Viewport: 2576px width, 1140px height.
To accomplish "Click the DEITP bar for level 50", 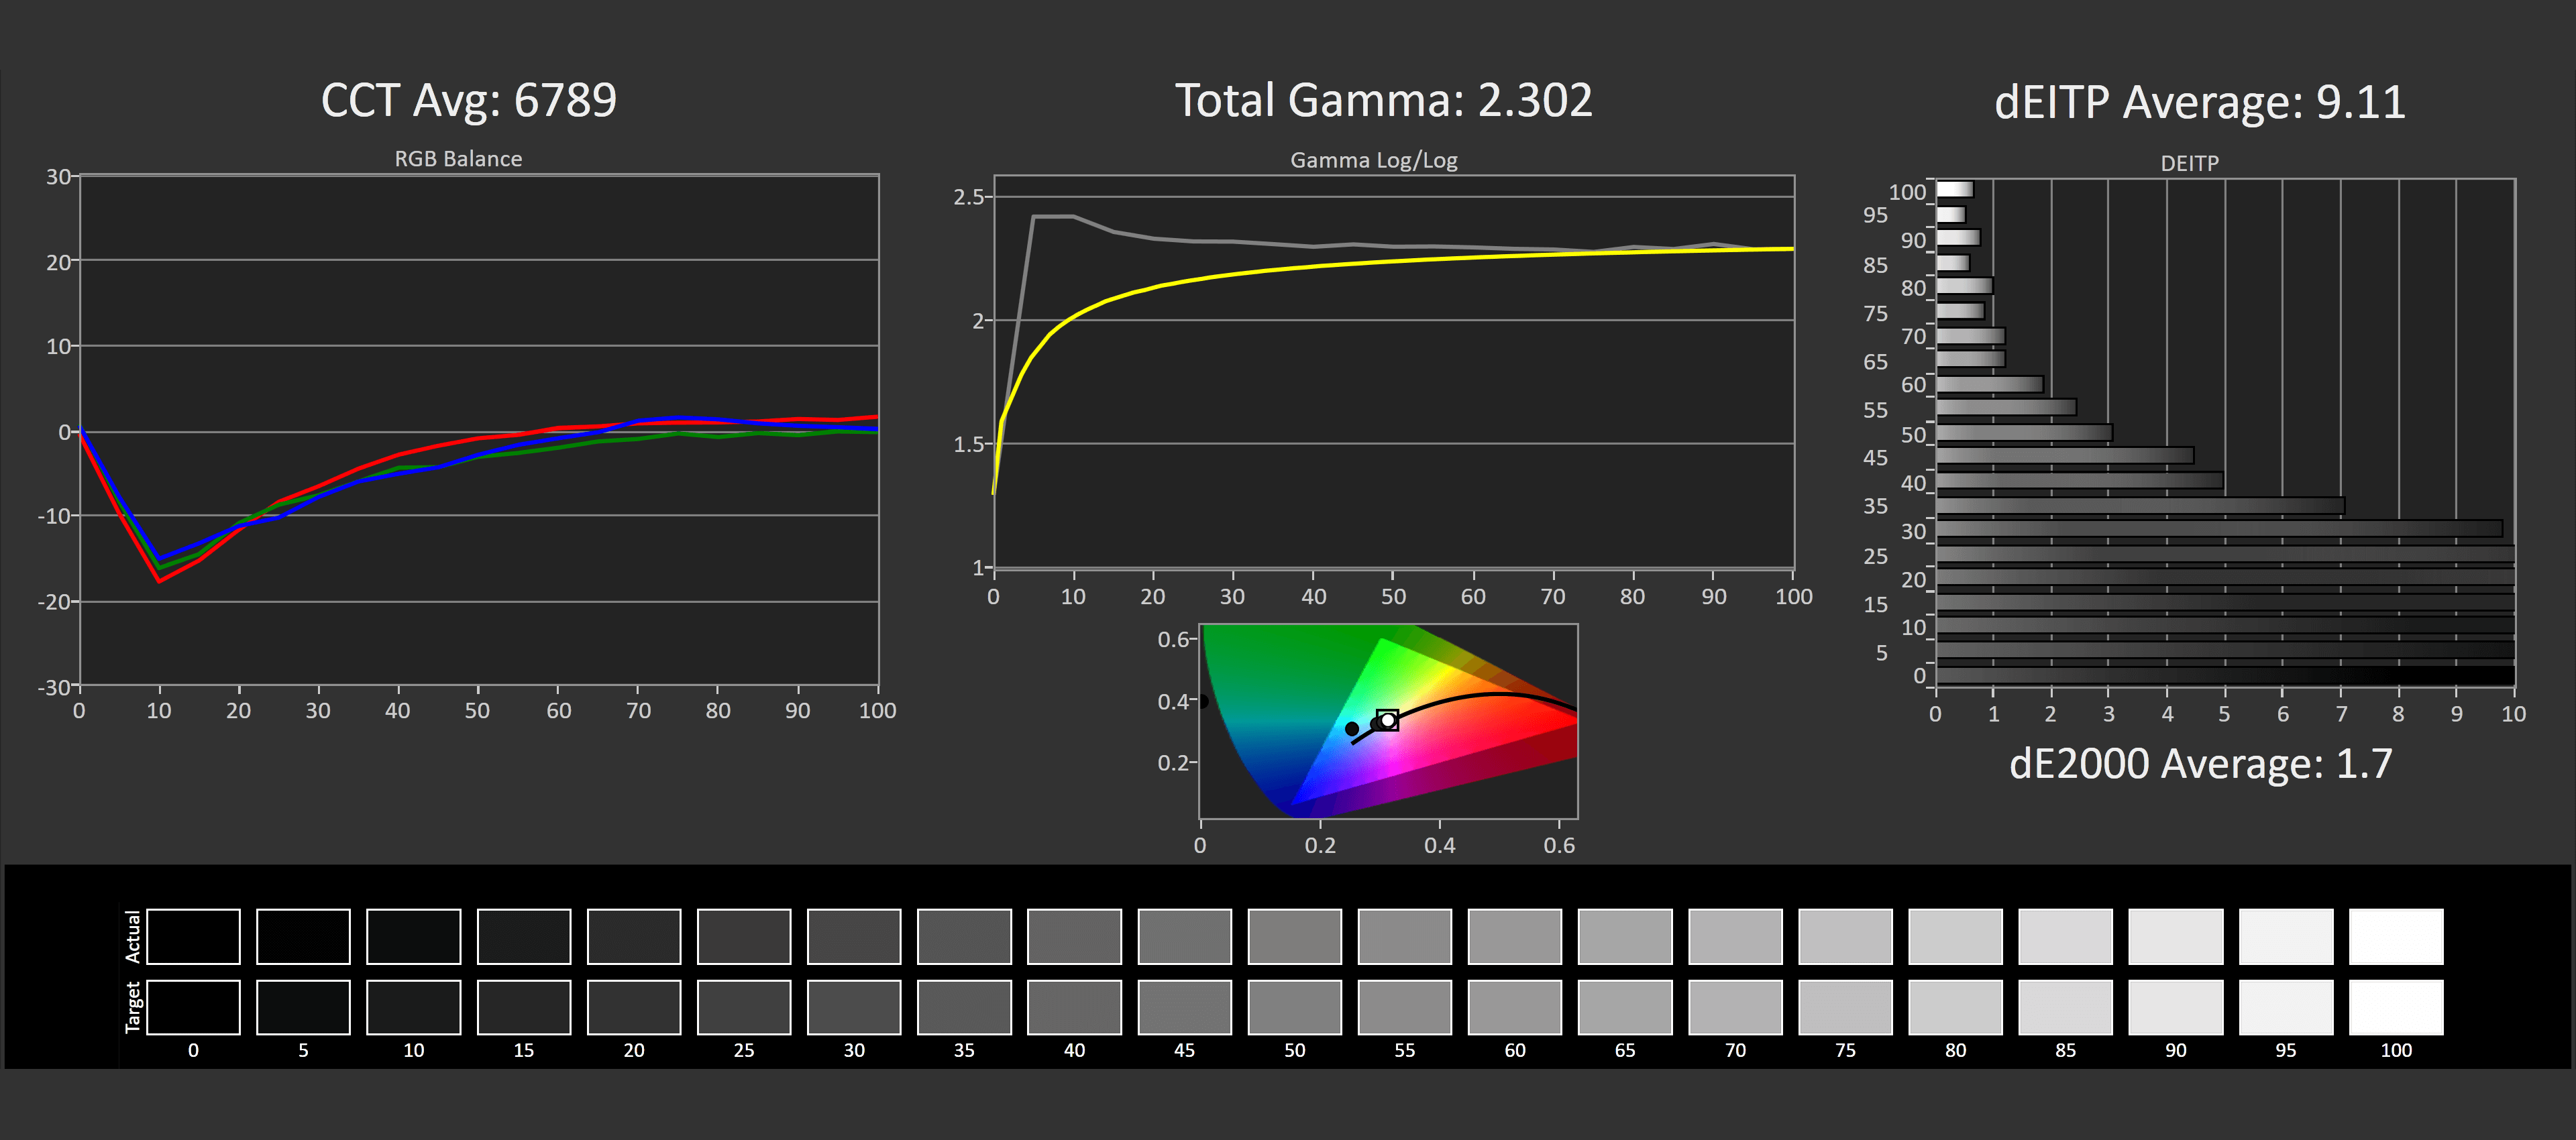I will tap(2024, 432).
